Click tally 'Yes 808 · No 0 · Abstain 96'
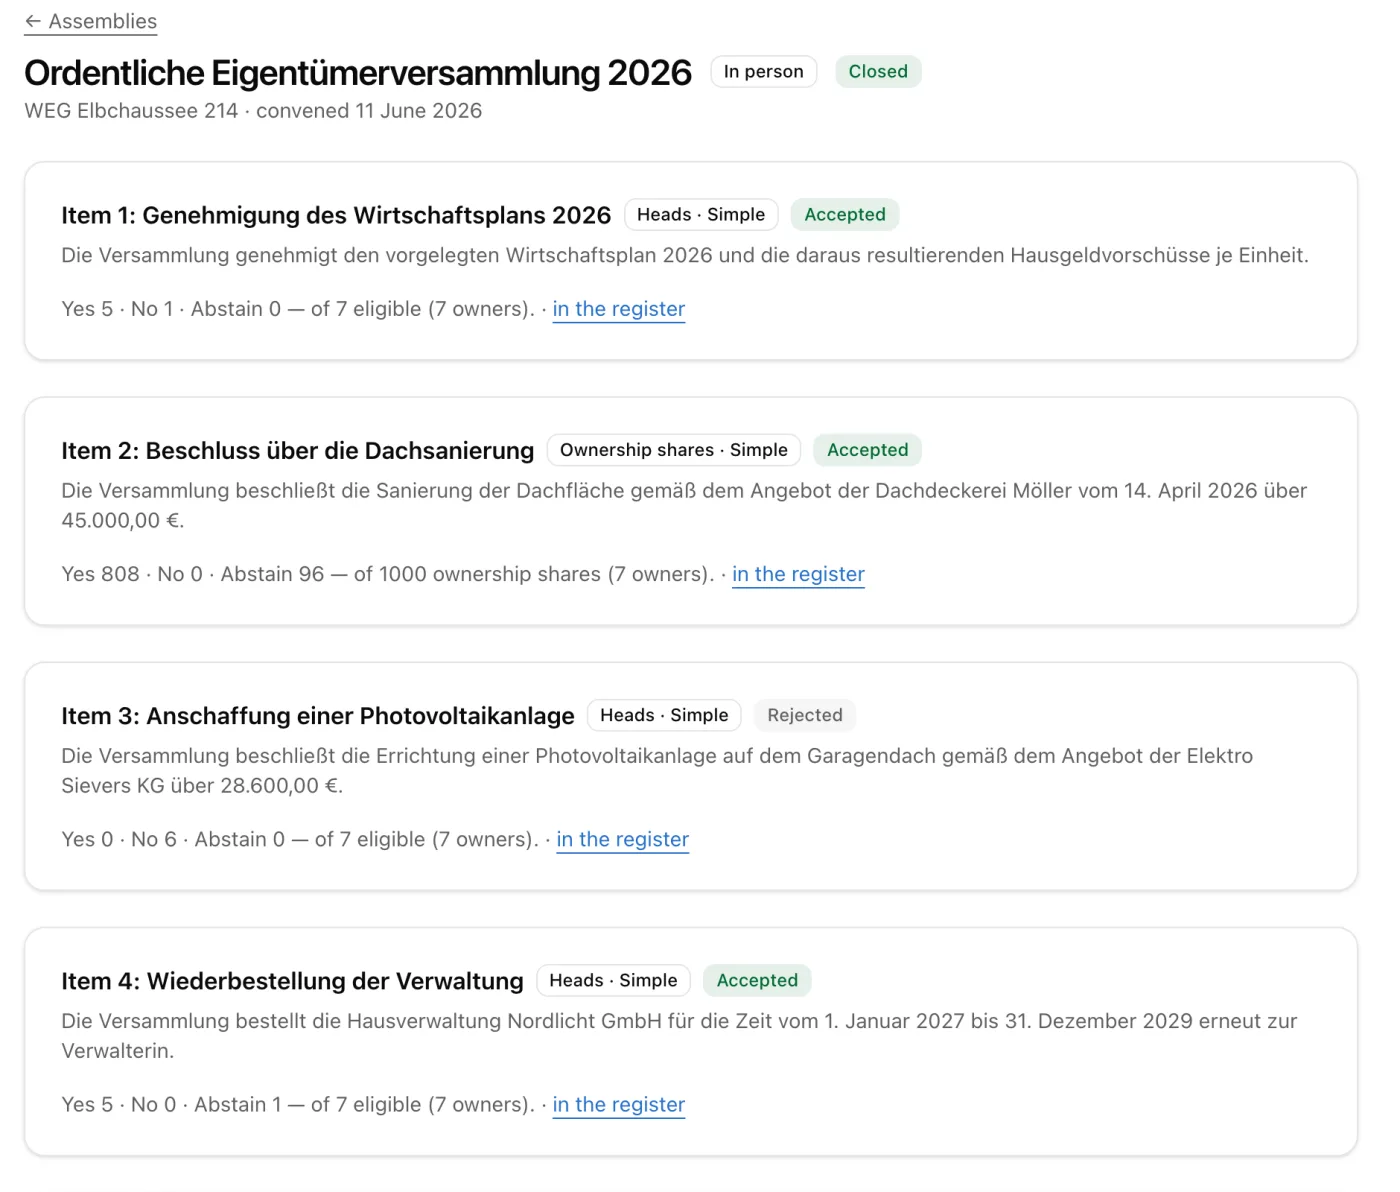1400x1192 pixels. (193, 574)
